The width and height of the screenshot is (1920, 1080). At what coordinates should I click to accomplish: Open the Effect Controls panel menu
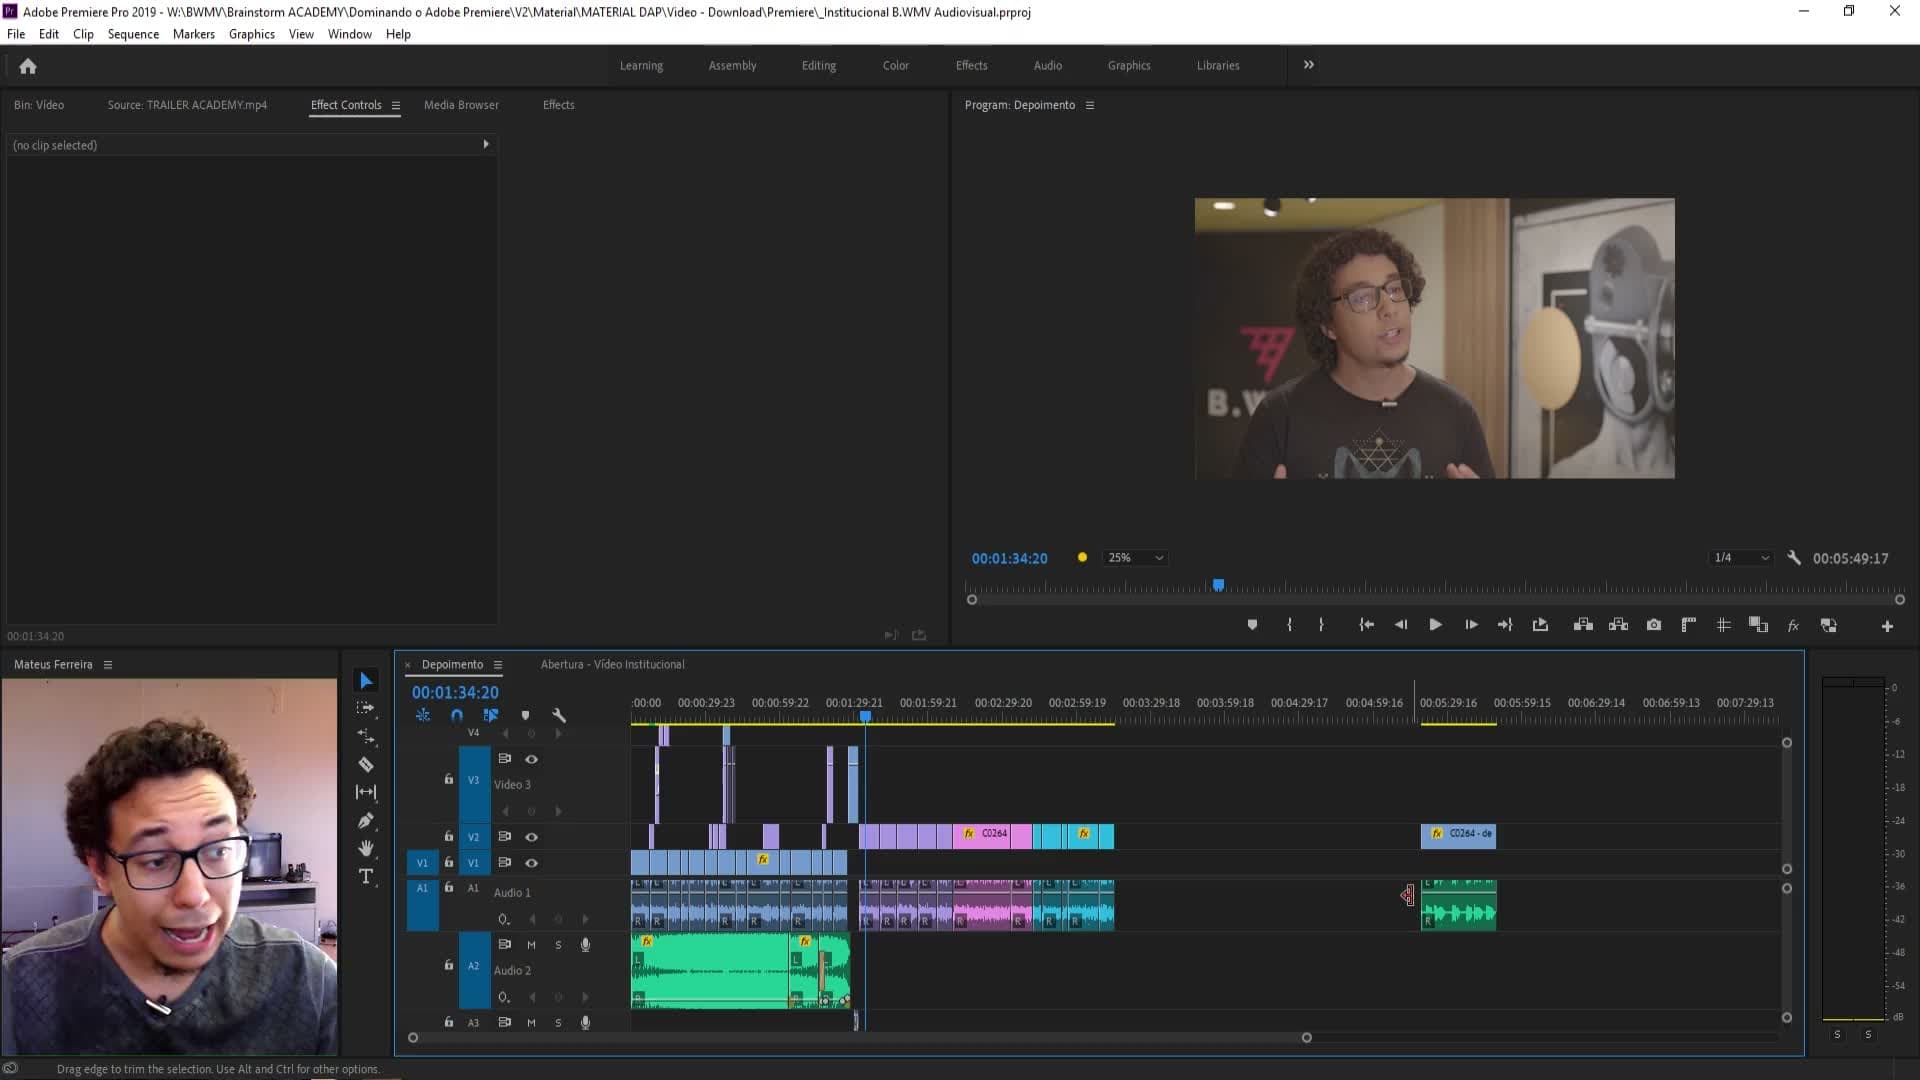[x=396, y=105]
